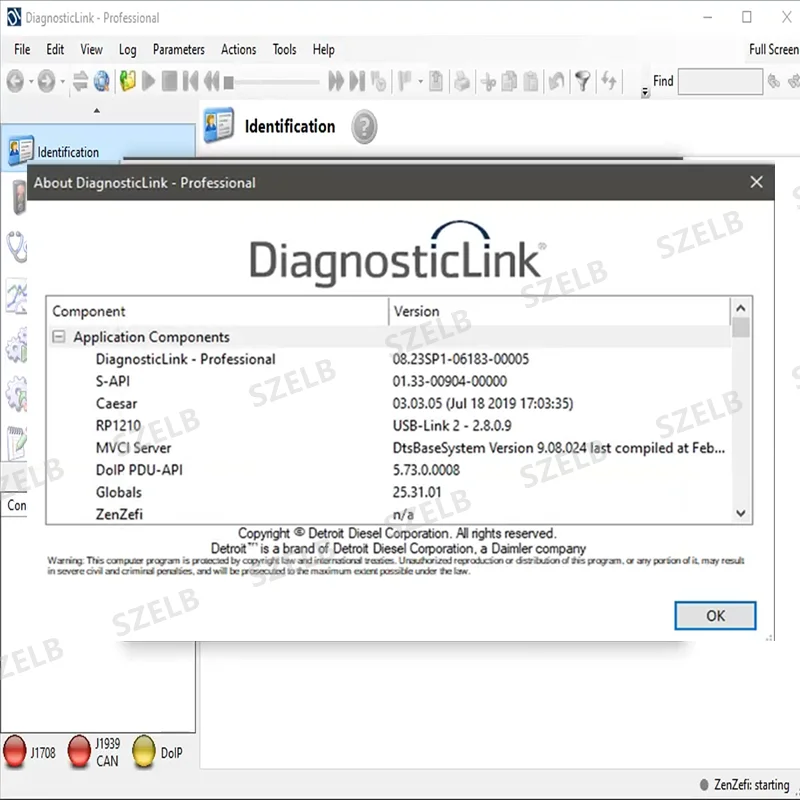
Task: Click OK in the About dialog
Action: point(715,616)
